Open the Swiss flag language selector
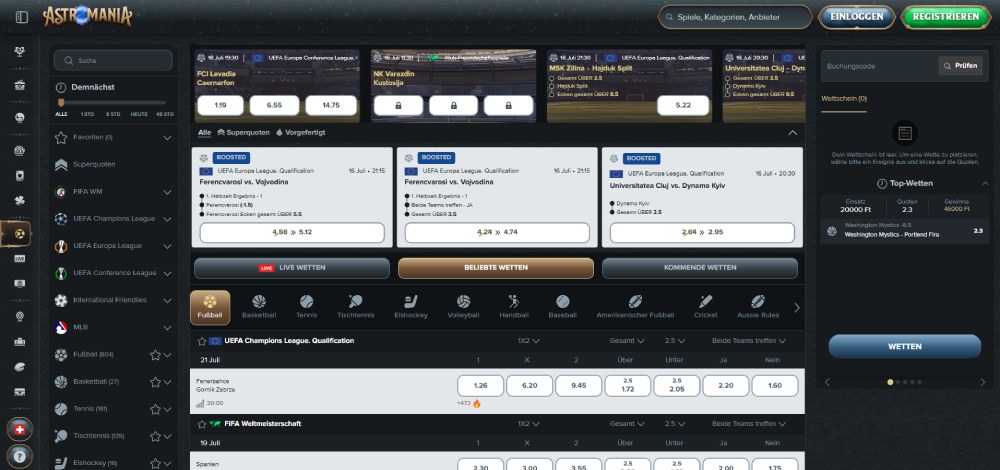This screenshot has height=470, width=1000. click(19, 429)
